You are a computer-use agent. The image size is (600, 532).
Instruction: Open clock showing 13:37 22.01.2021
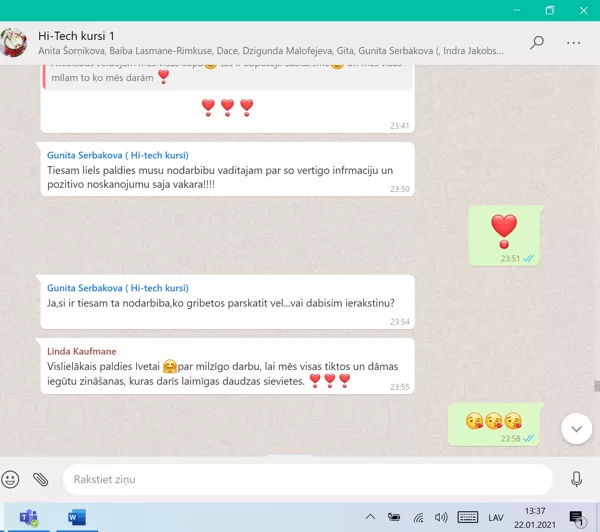[535, 517]
